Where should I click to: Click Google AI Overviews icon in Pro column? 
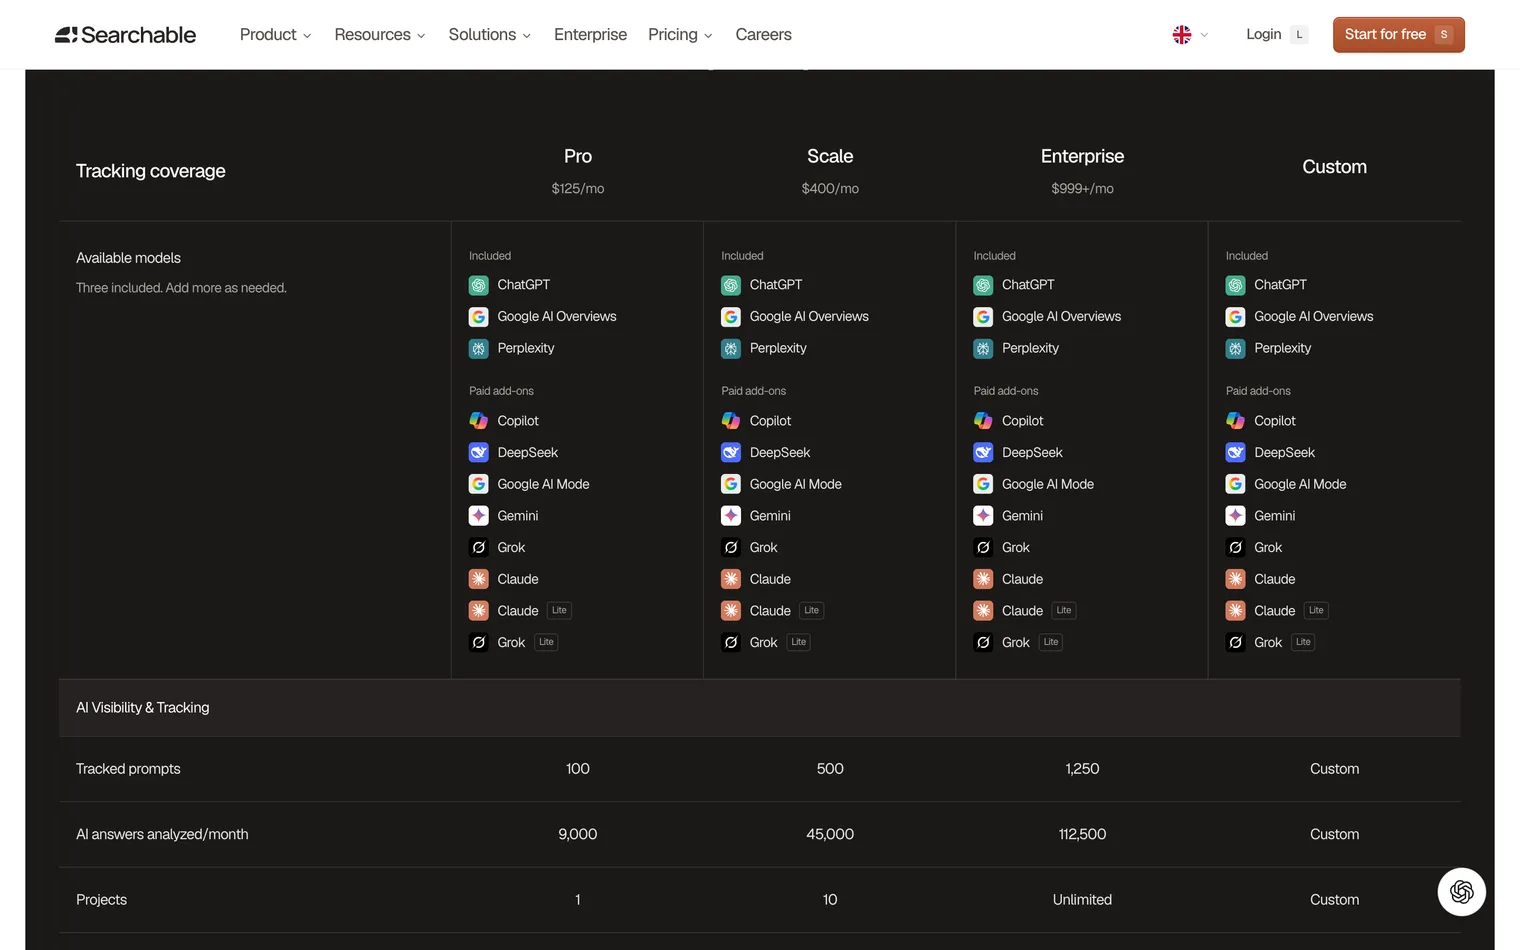click(479, 317)
